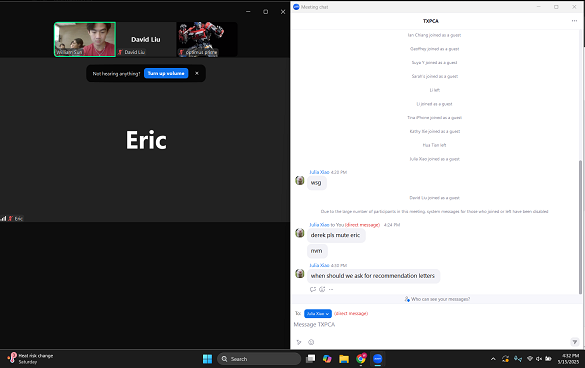Open the meeting chat three-dot menu
Image resolution: width=585 pixels, height=368 pixels.
click(x=574, y=21)
